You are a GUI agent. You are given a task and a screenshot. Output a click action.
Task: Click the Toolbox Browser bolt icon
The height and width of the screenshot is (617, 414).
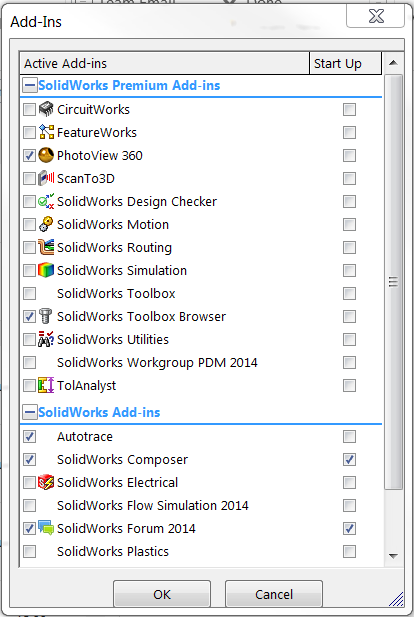[46, 316]
